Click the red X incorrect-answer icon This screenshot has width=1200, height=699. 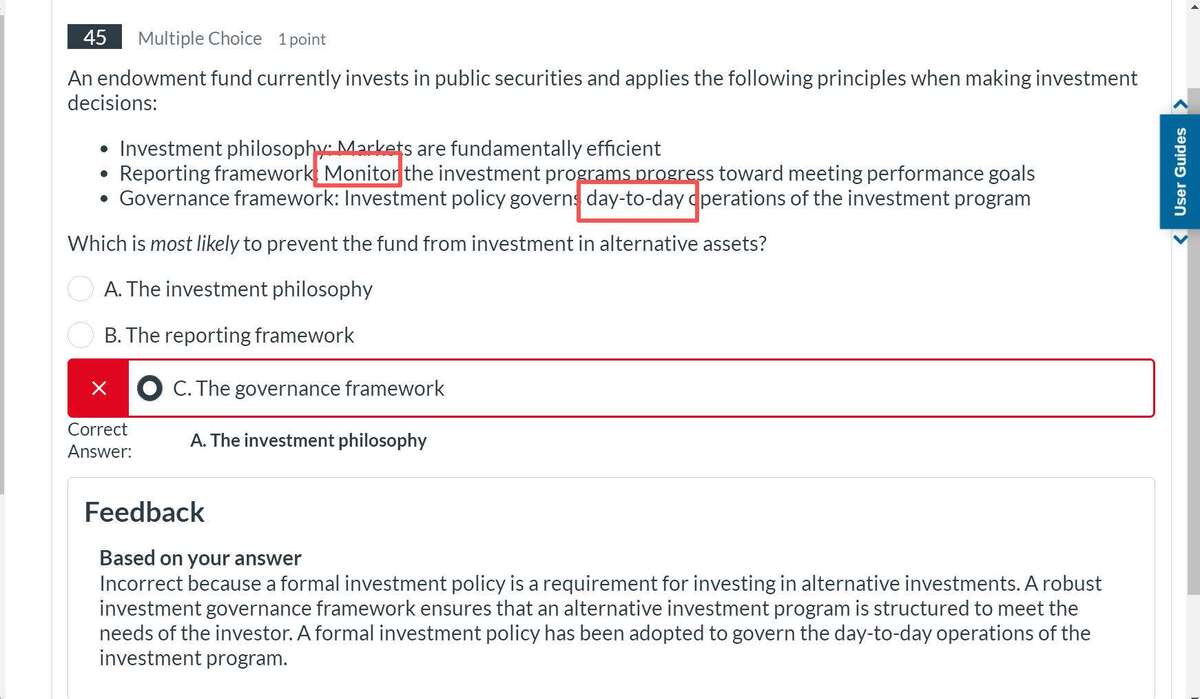click(x=98, y=388)
